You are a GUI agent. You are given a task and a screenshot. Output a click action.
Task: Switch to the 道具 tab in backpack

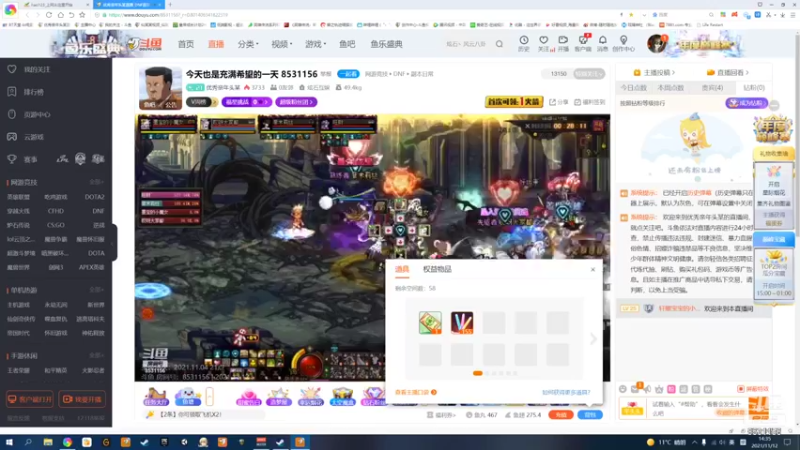[402, 269]
